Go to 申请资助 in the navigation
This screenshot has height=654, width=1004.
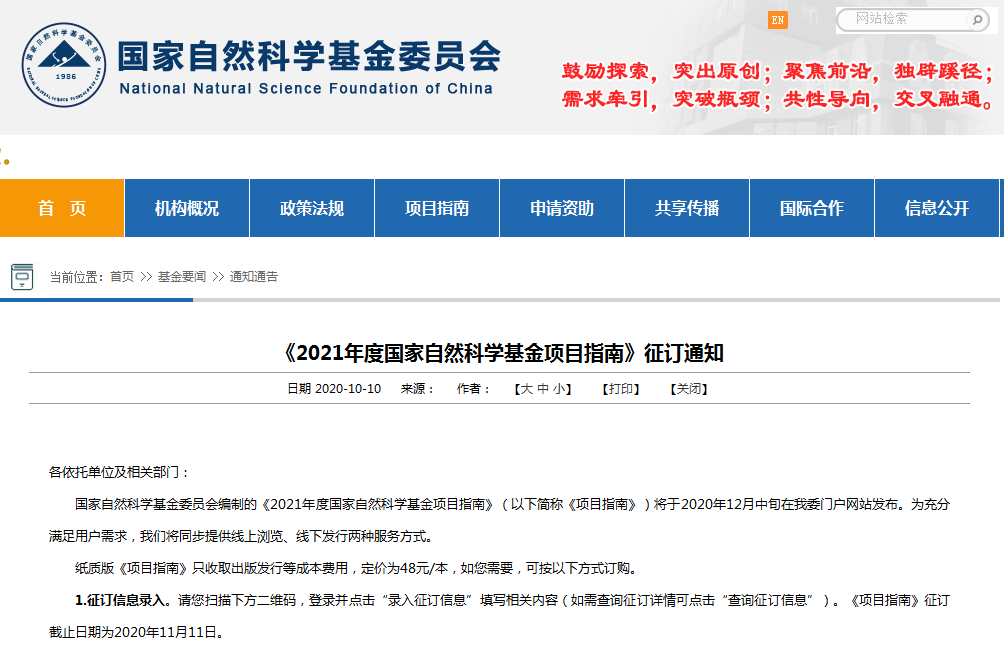pyautogui.click(x=562, y=208)
